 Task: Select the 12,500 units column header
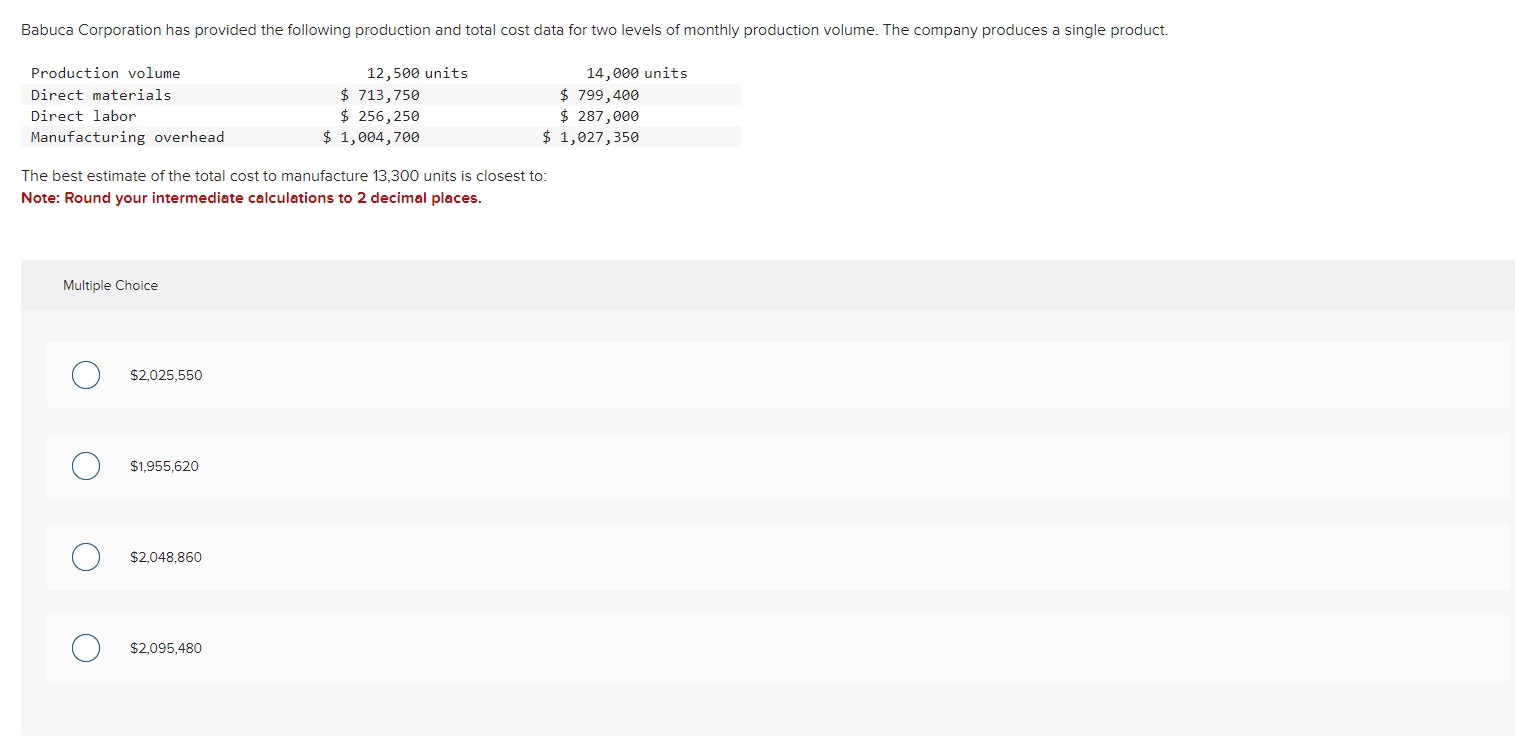tap(417, 72)
